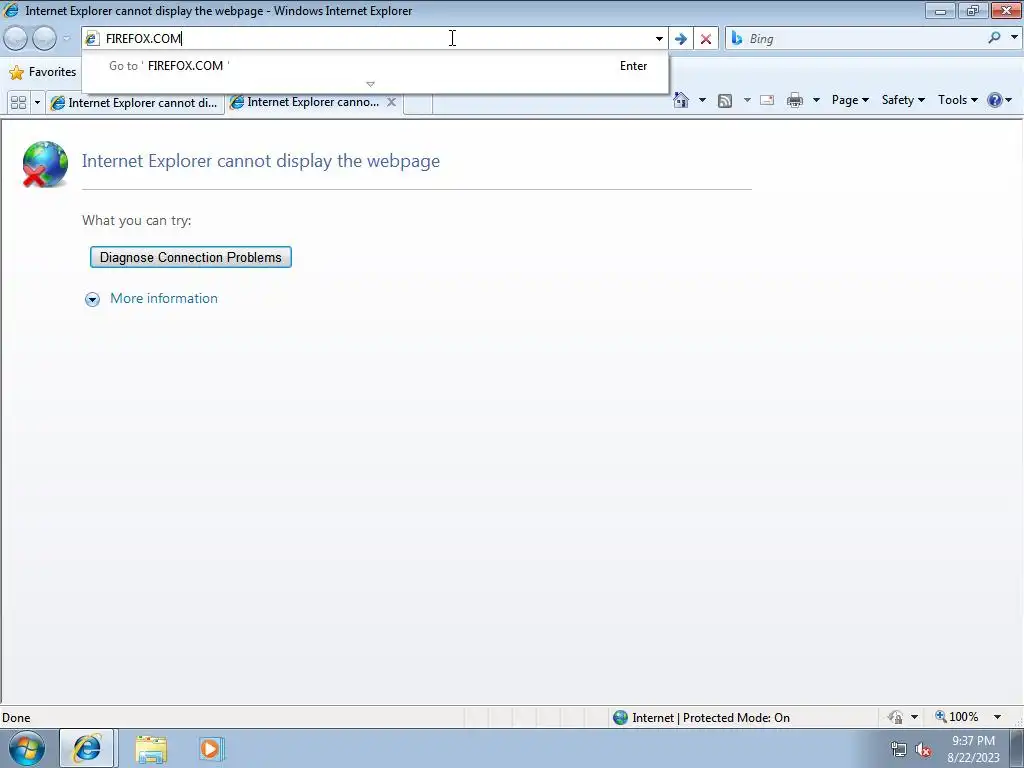Click the Show desktop strip

1017,748
